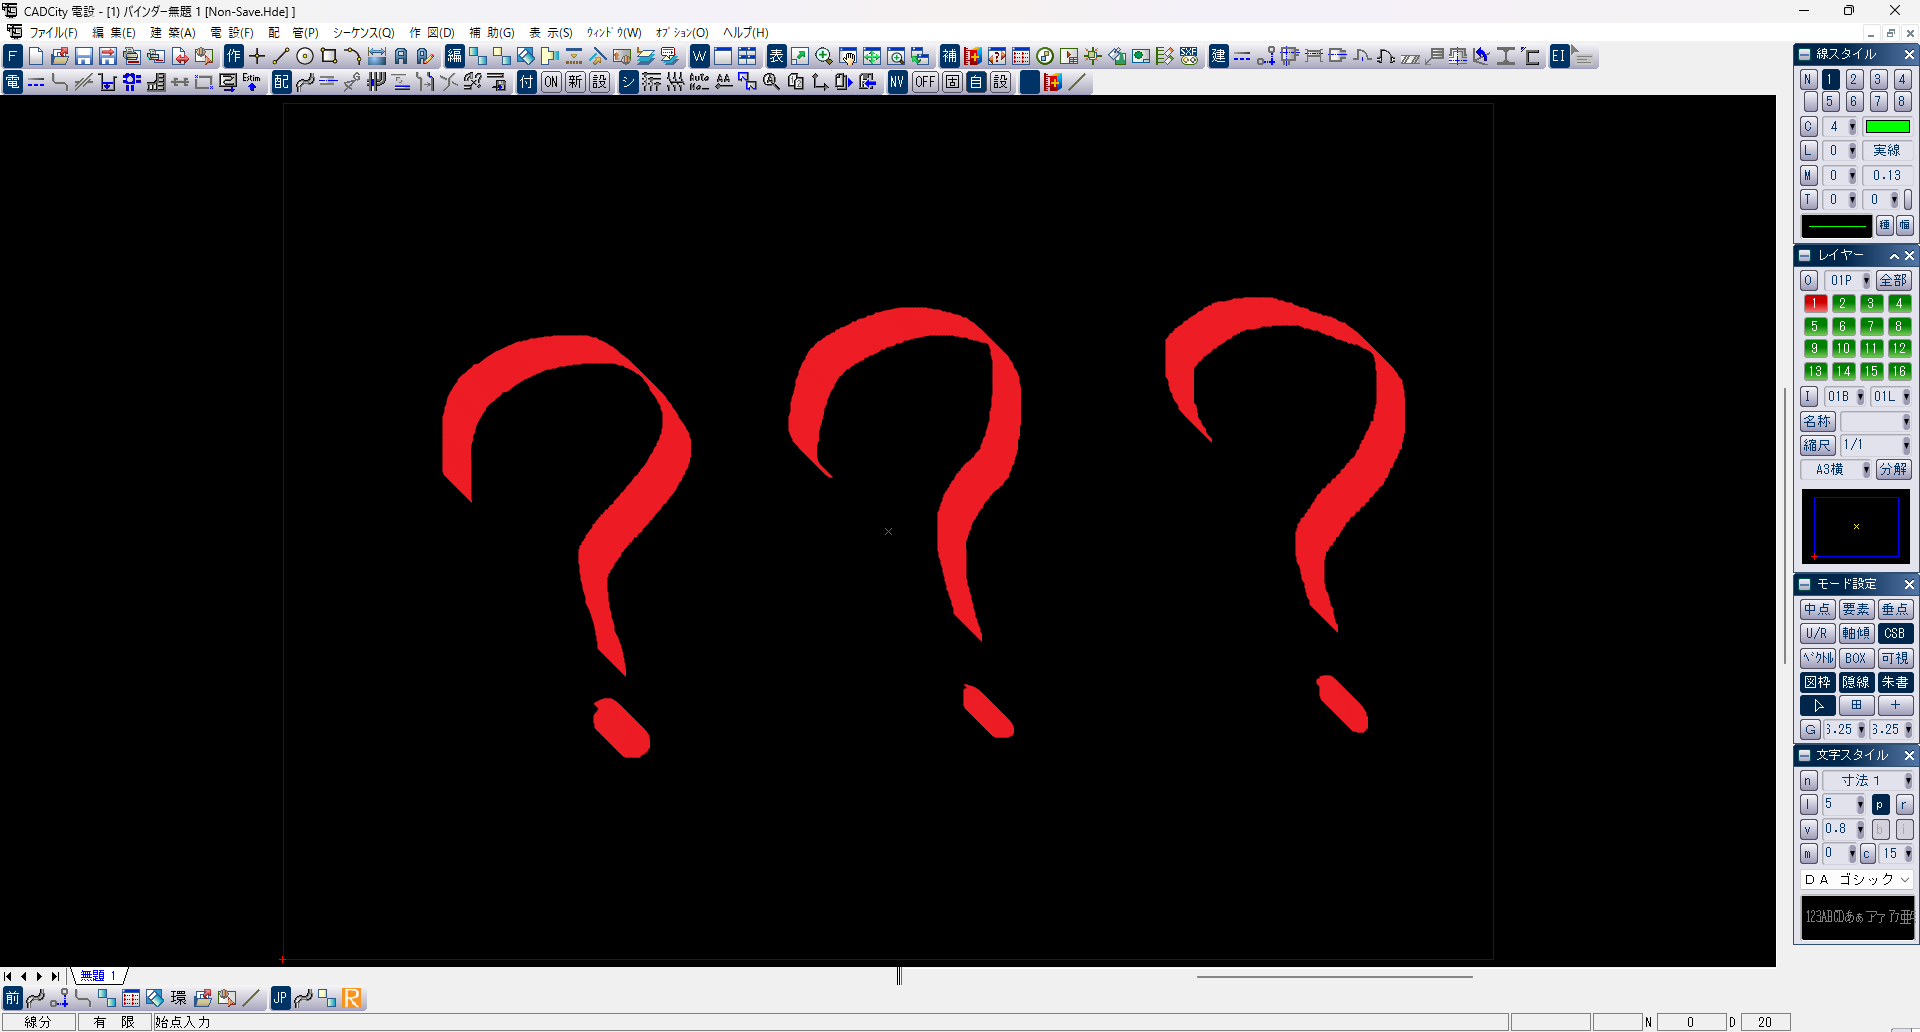Image resolution: width=1920 pixels, height=1032 pixels.
Task: Click the green line color swatch
Action: pyautogui.click(x=1887, y=127)
